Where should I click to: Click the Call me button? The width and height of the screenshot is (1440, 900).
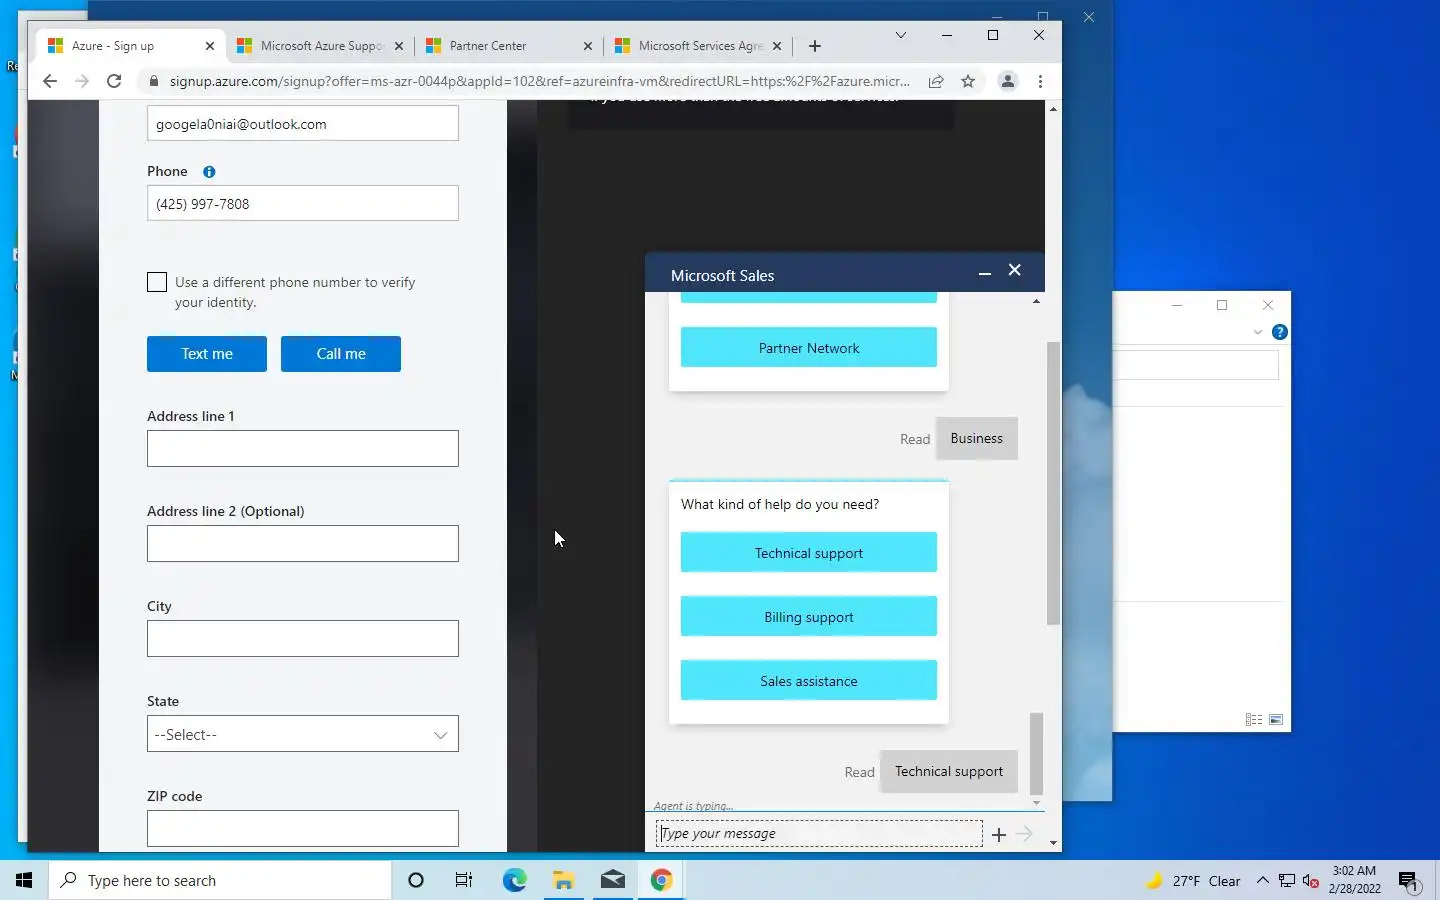coord(341,354)
